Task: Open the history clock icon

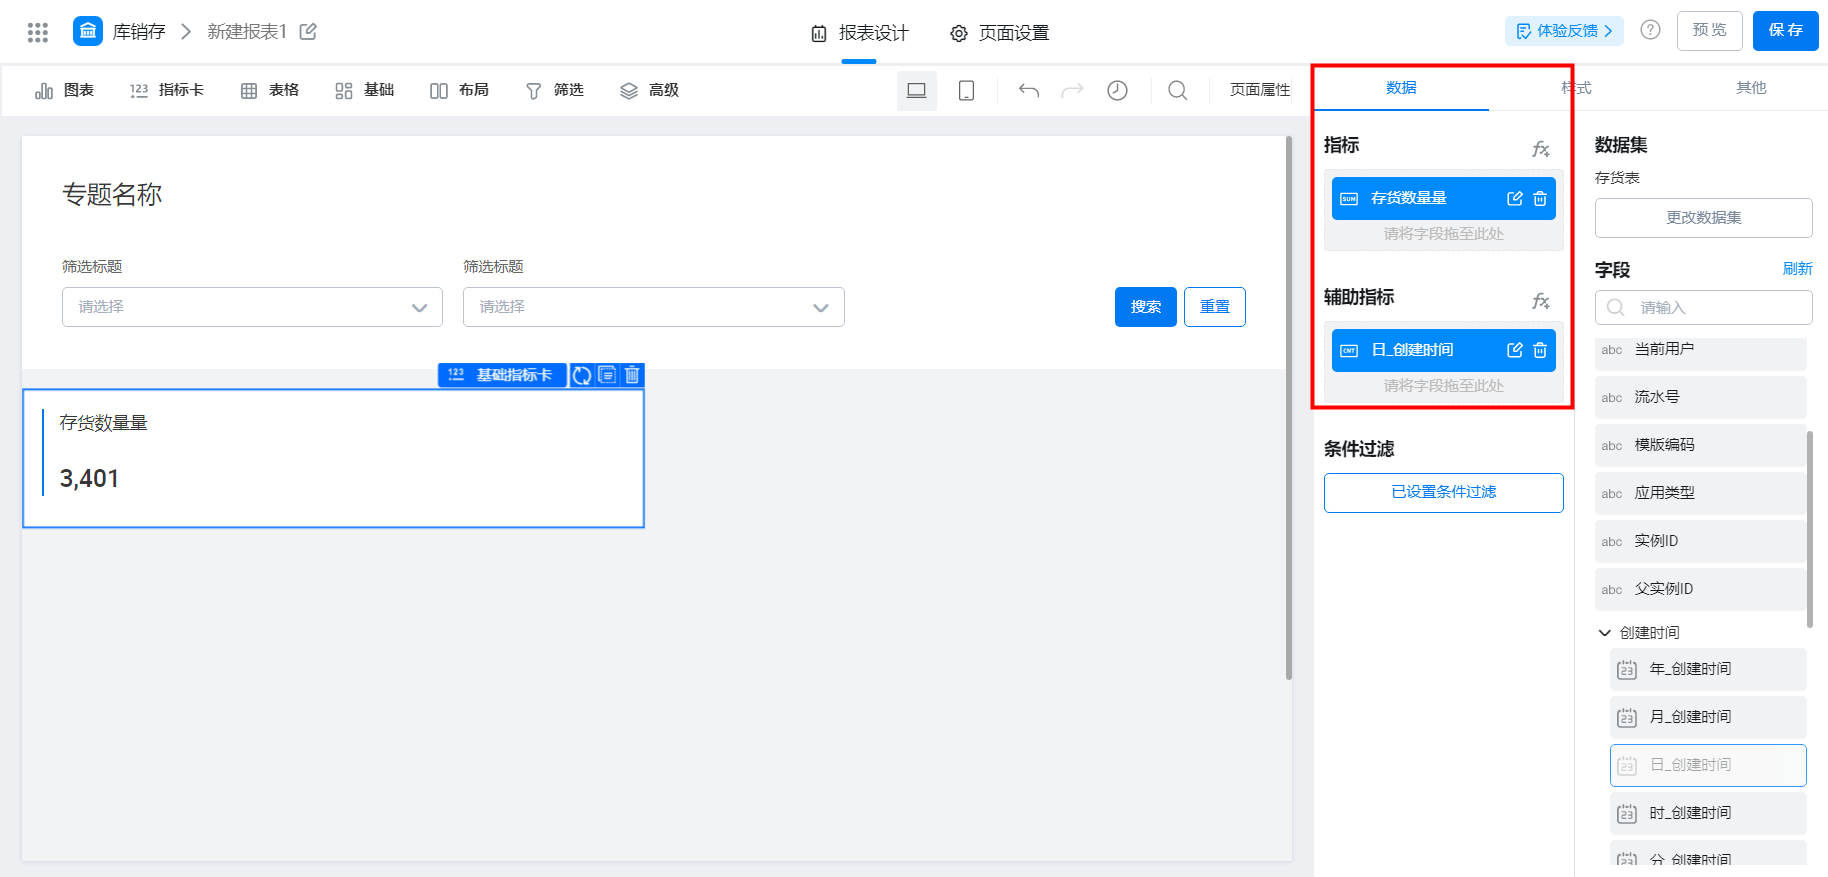Action: (1117, 90)
